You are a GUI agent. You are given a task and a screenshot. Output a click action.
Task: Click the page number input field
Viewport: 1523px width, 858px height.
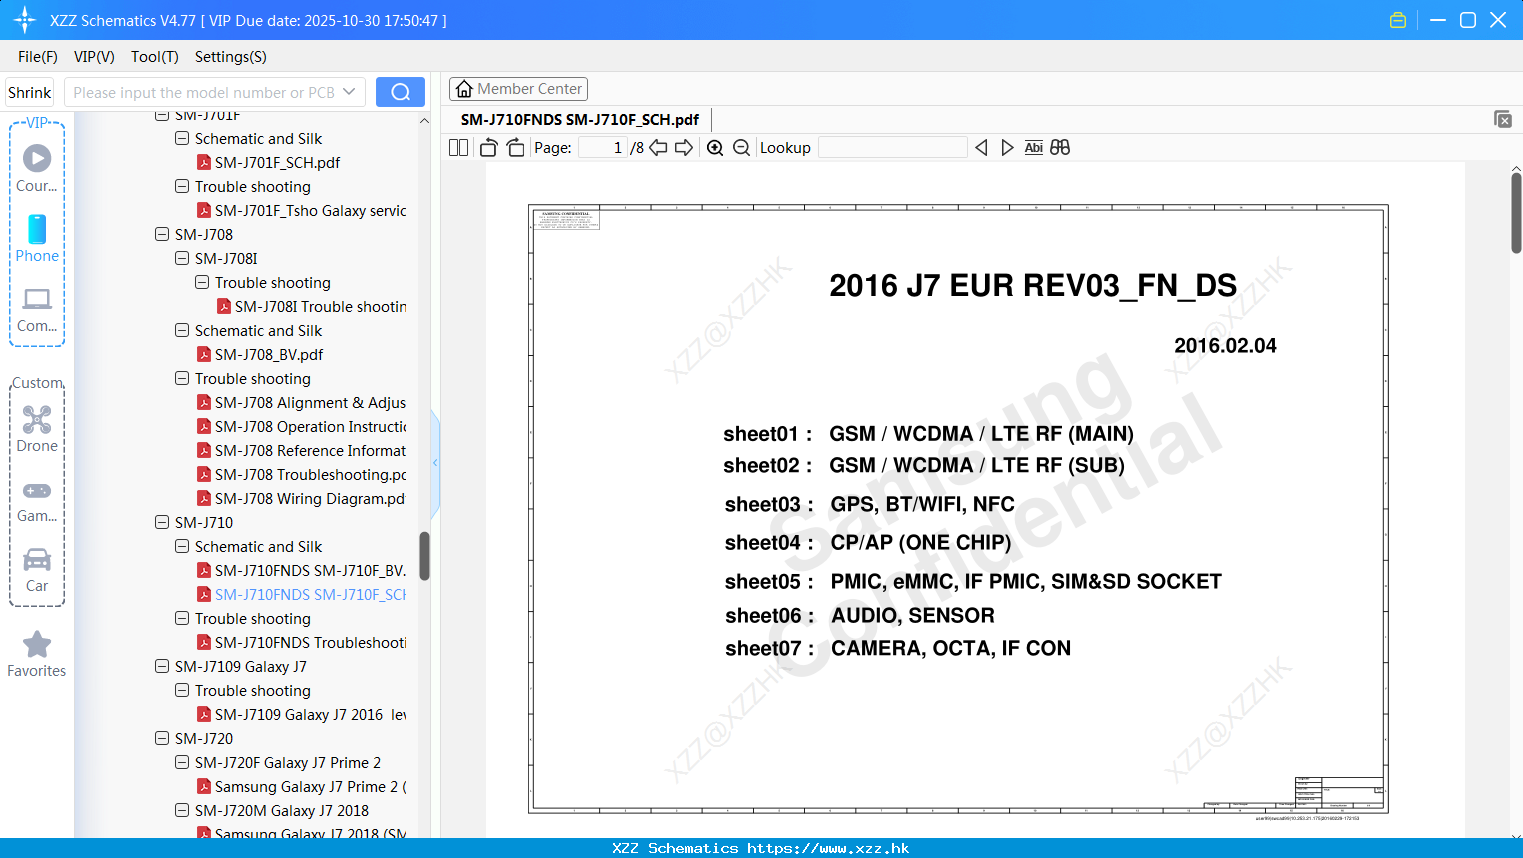click(603, 147)
